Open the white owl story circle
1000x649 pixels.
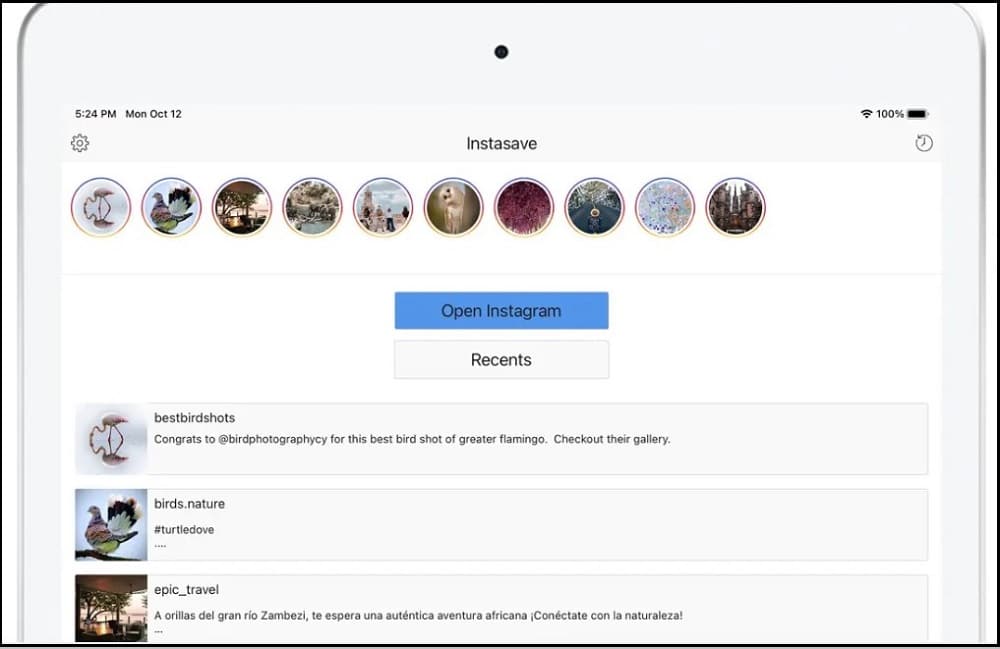point(453,207)
